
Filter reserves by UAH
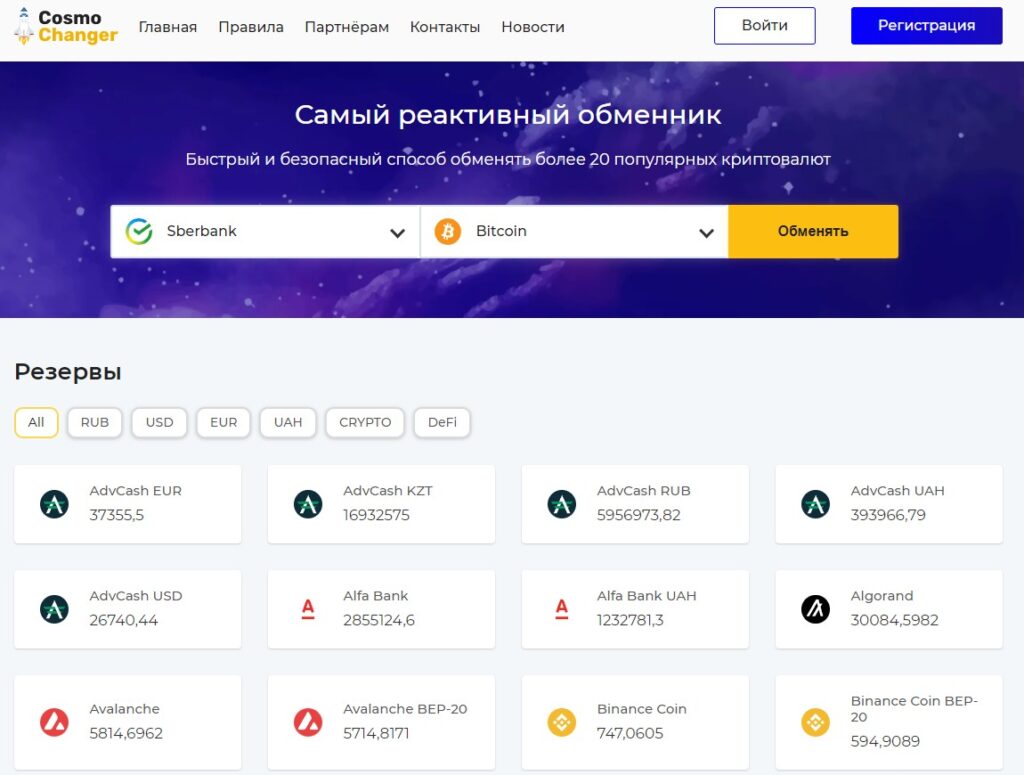coord(288,422)
